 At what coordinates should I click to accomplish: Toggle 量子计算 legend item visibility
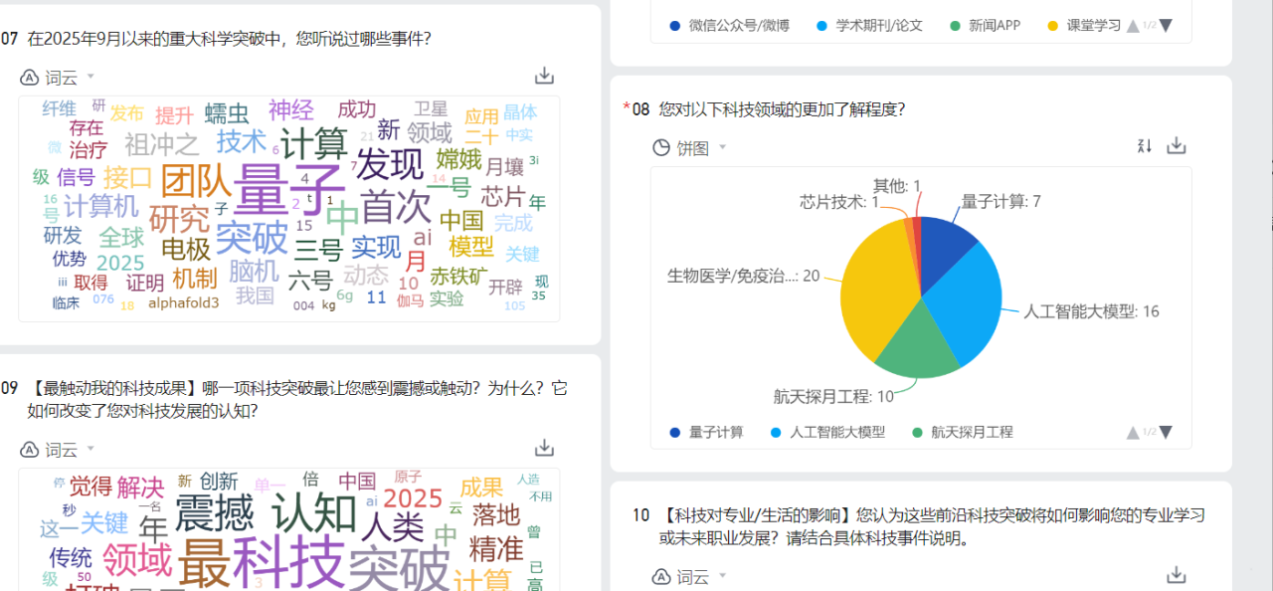707,432
